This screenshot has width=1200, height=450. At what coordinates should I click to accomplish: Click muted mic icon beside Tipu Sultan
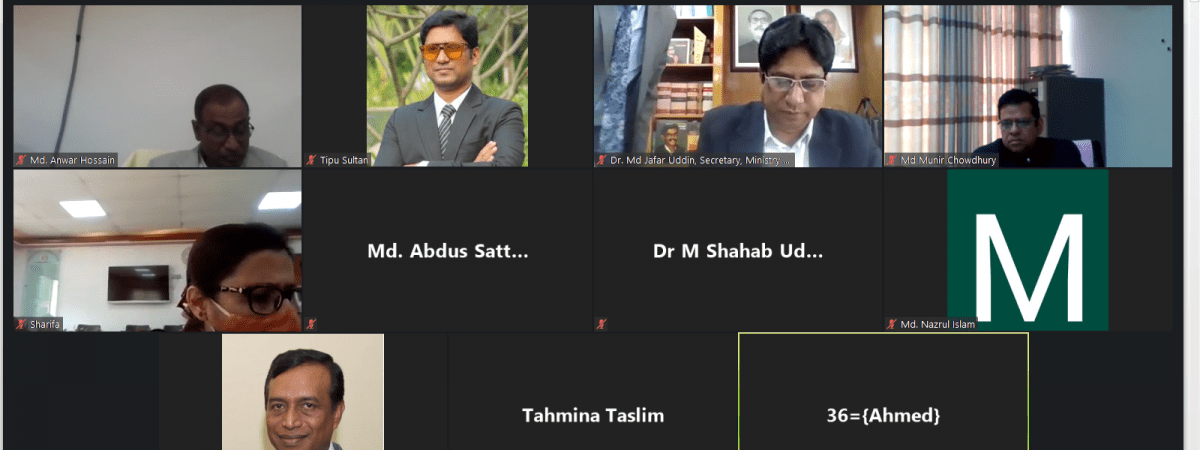click(x=311, y=160)
